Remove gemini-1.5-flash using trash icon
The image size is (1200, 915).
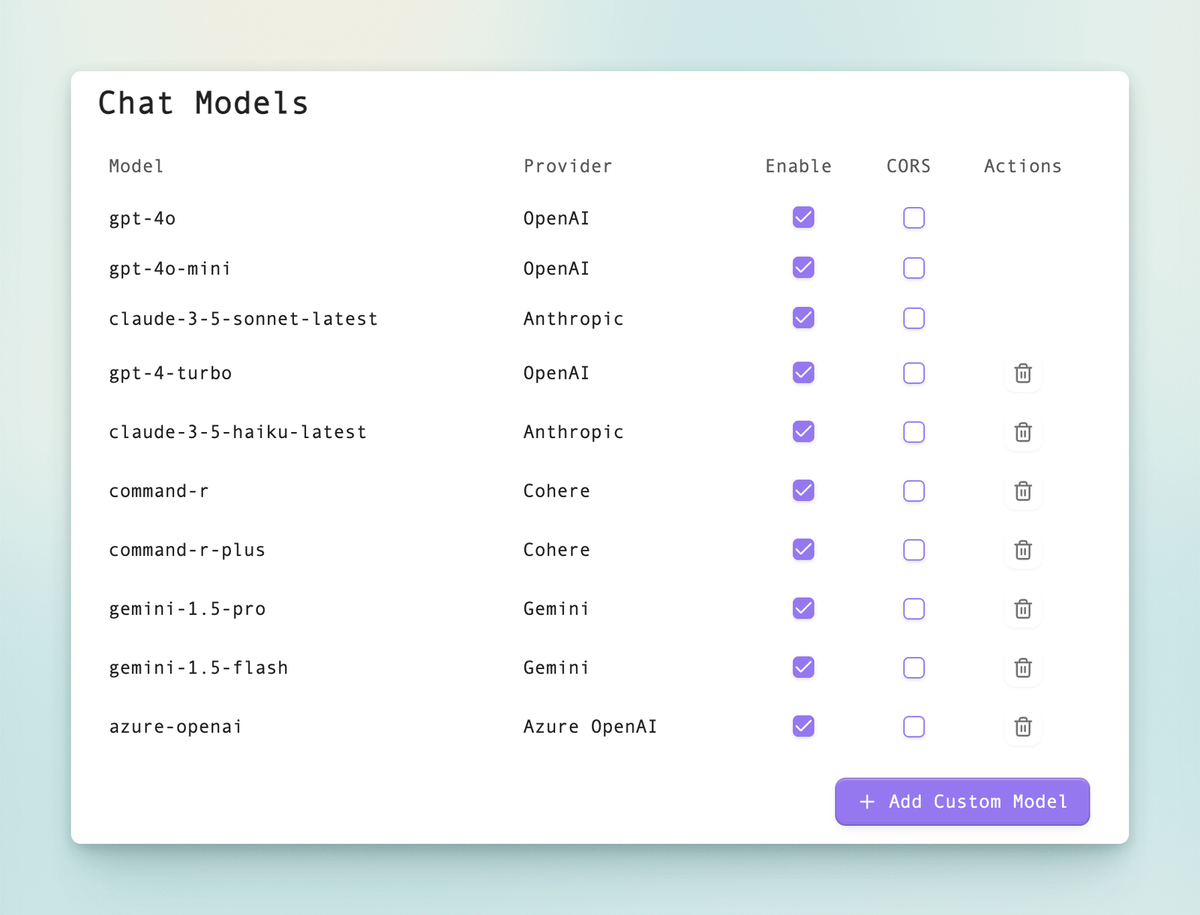pos(1022,668)
